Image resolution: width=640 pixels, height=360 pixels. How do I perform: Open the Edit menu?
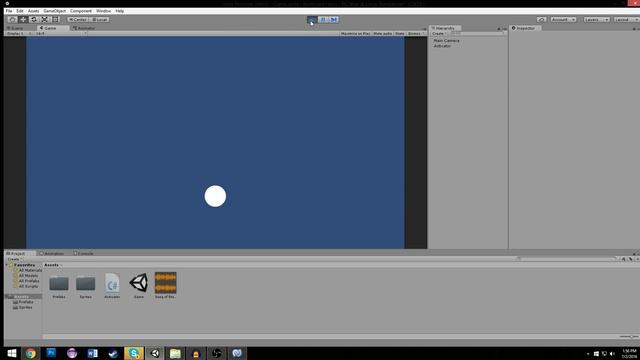coord(20,11)
